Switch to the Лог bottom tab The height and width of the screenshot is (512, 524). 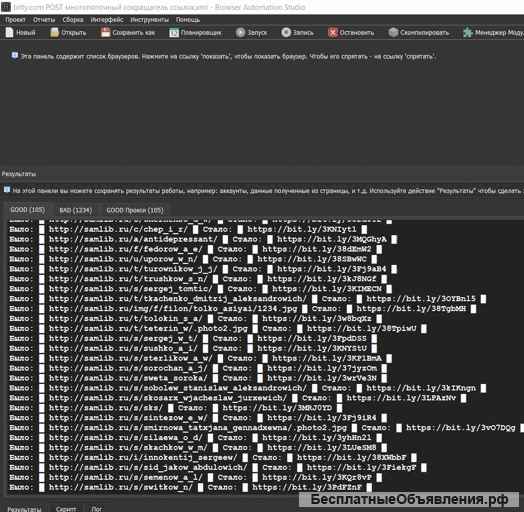pos(97,509)
